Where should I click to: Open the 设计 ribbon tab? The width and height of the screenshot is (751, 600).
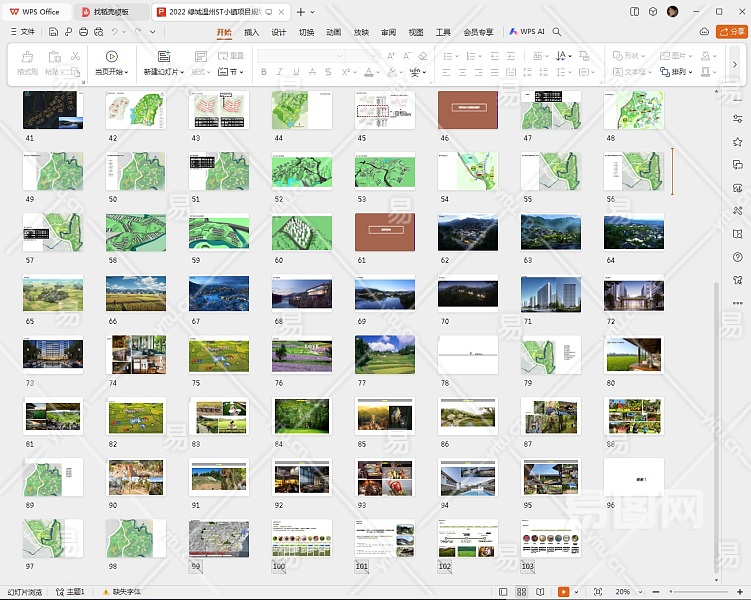pos(279,32)
